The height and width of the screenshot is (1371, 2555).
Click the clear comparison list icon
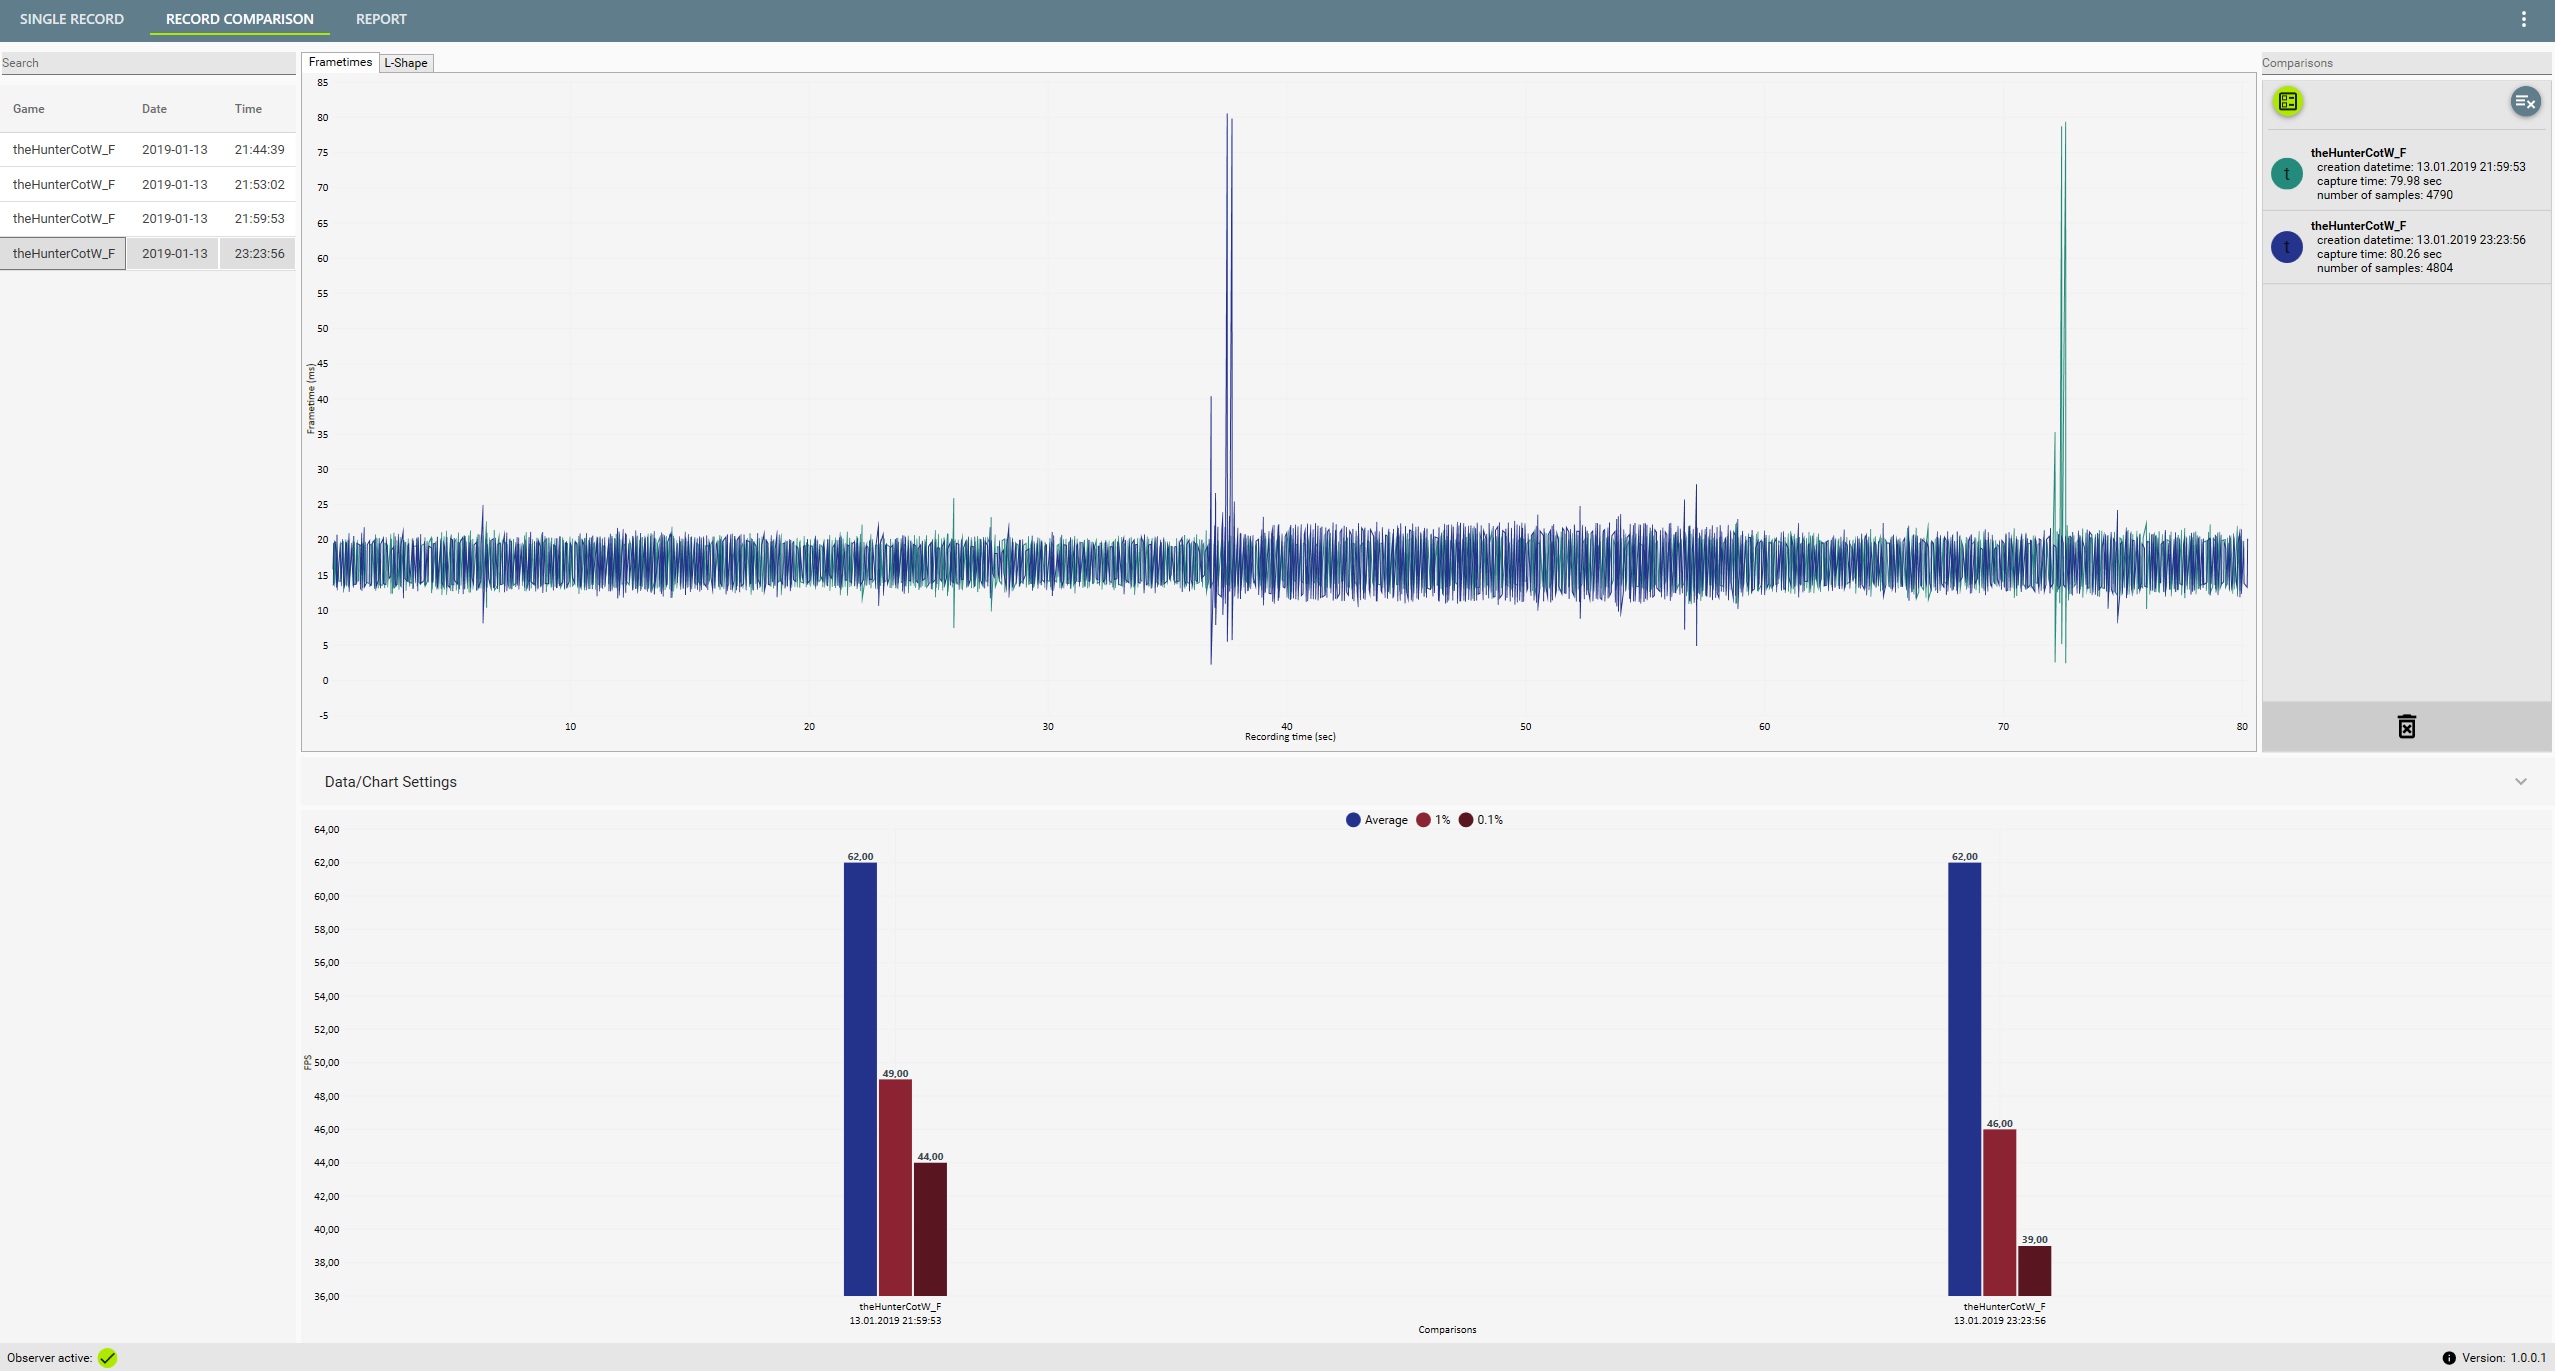(2525, 101)
